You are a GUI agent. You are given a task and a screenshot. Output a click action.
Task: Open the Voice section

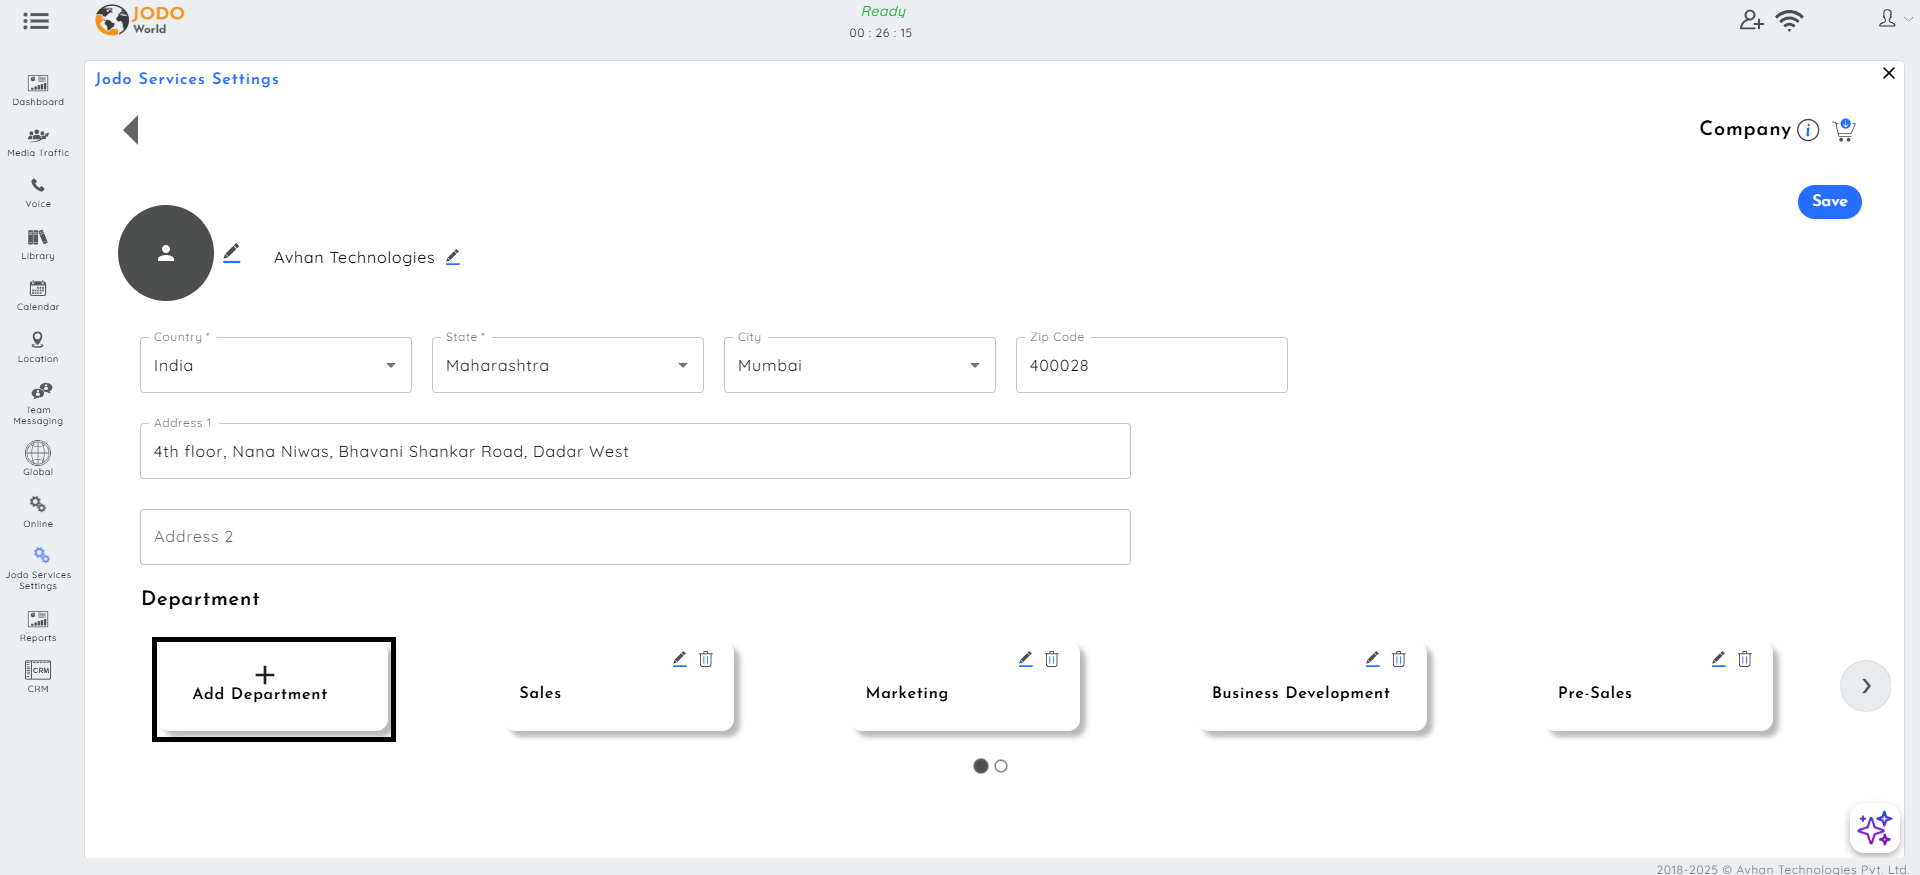pyautogui.click(x=38, y=193)
